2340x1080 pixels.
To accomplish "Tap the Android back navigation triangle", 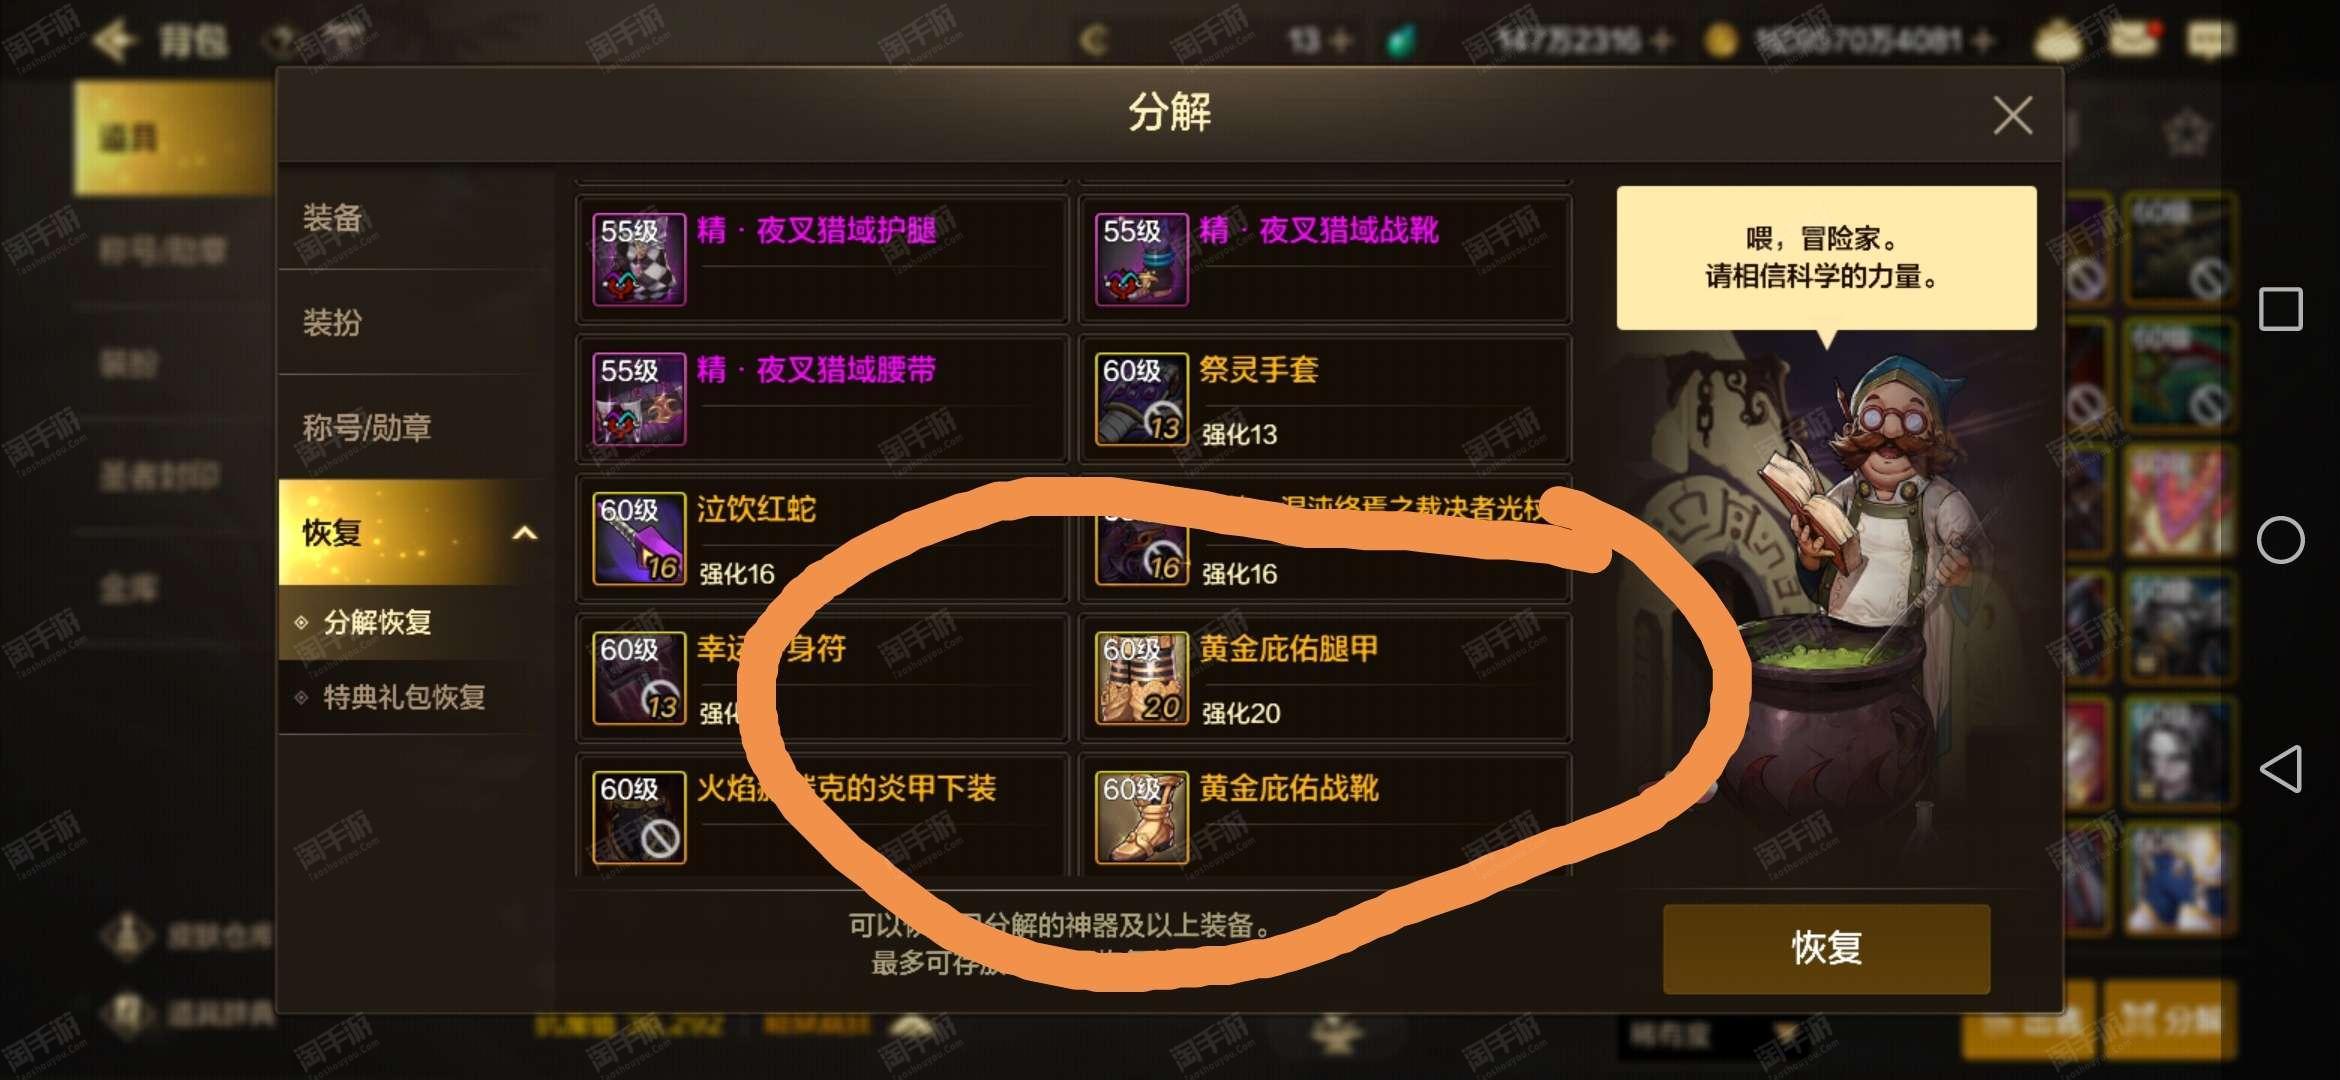I will tap(2280, 769).
